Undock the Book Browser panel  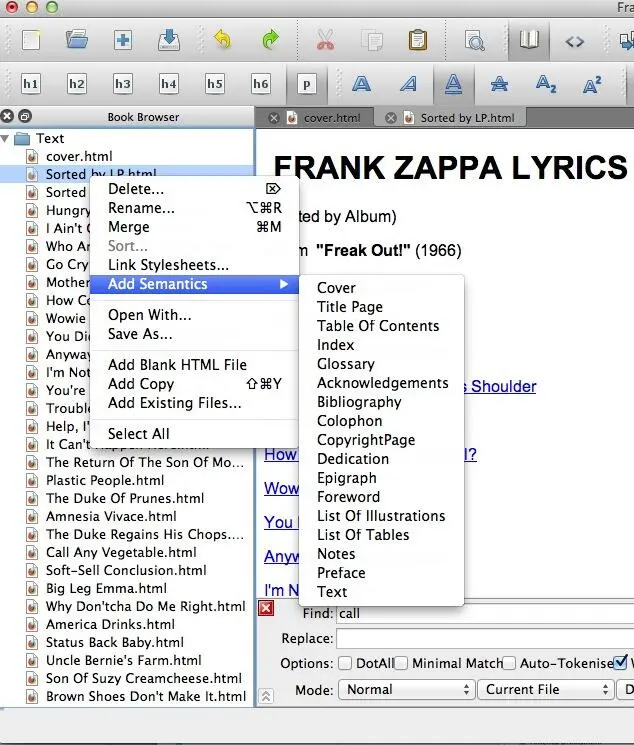click(25, 116)
